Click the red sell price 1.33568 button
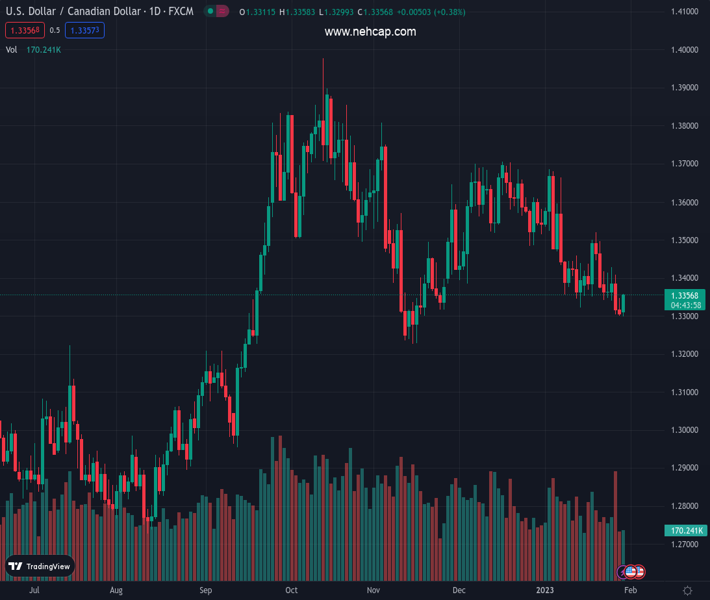The image size is (710, 600). click(23, 31)
